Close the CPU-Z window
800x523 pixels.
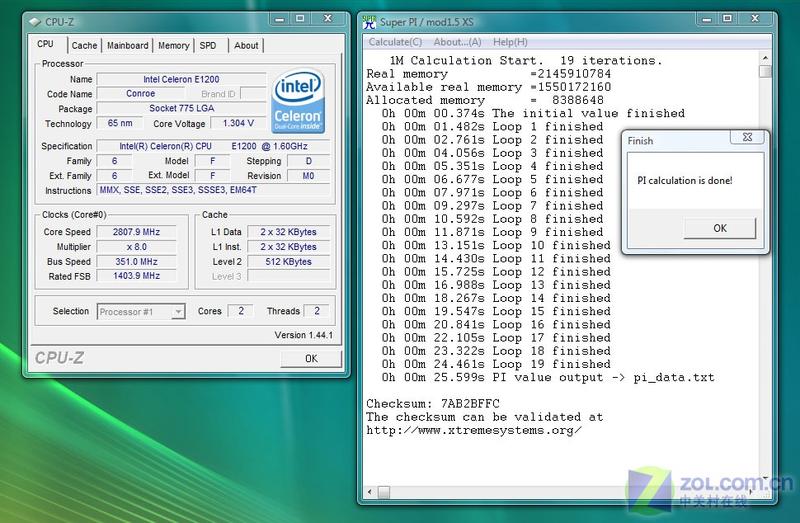pos(328,19)
